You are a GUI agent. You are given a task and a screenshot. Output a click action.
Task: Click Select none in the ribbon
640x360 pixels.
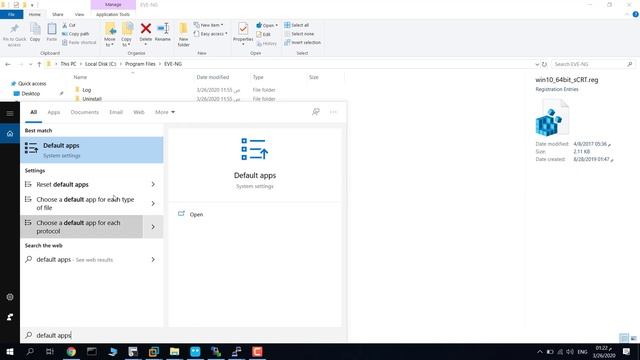coord(299,34)
